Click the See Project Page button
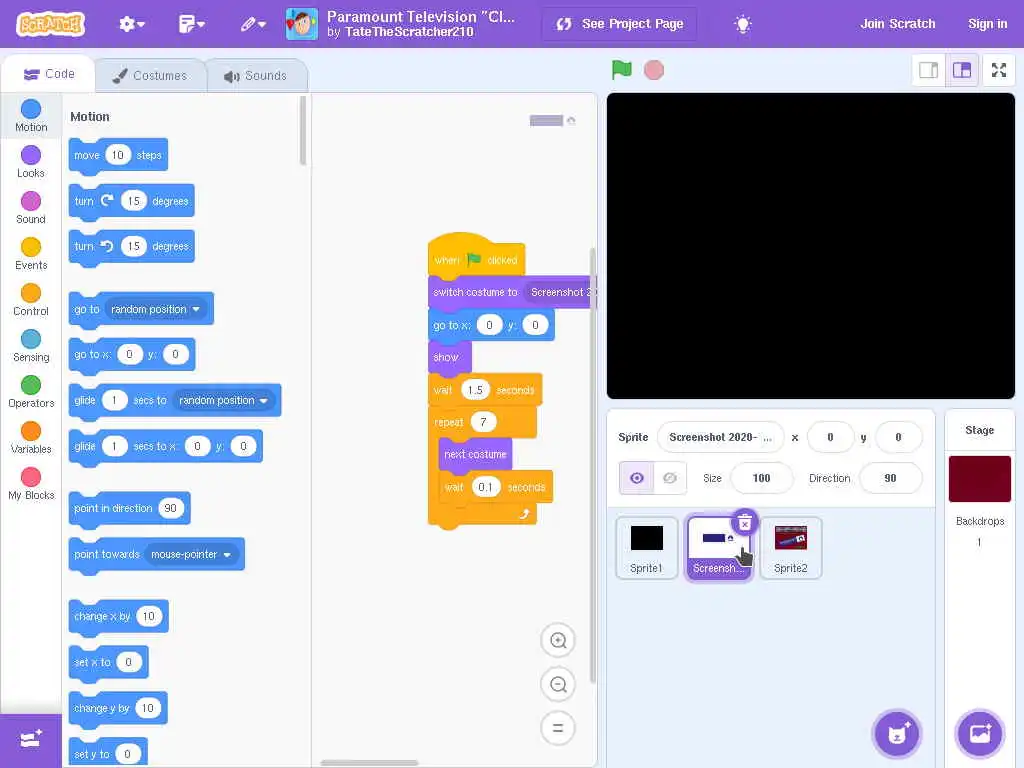The width and height of the screenshot is (1024, 768). 619,24
